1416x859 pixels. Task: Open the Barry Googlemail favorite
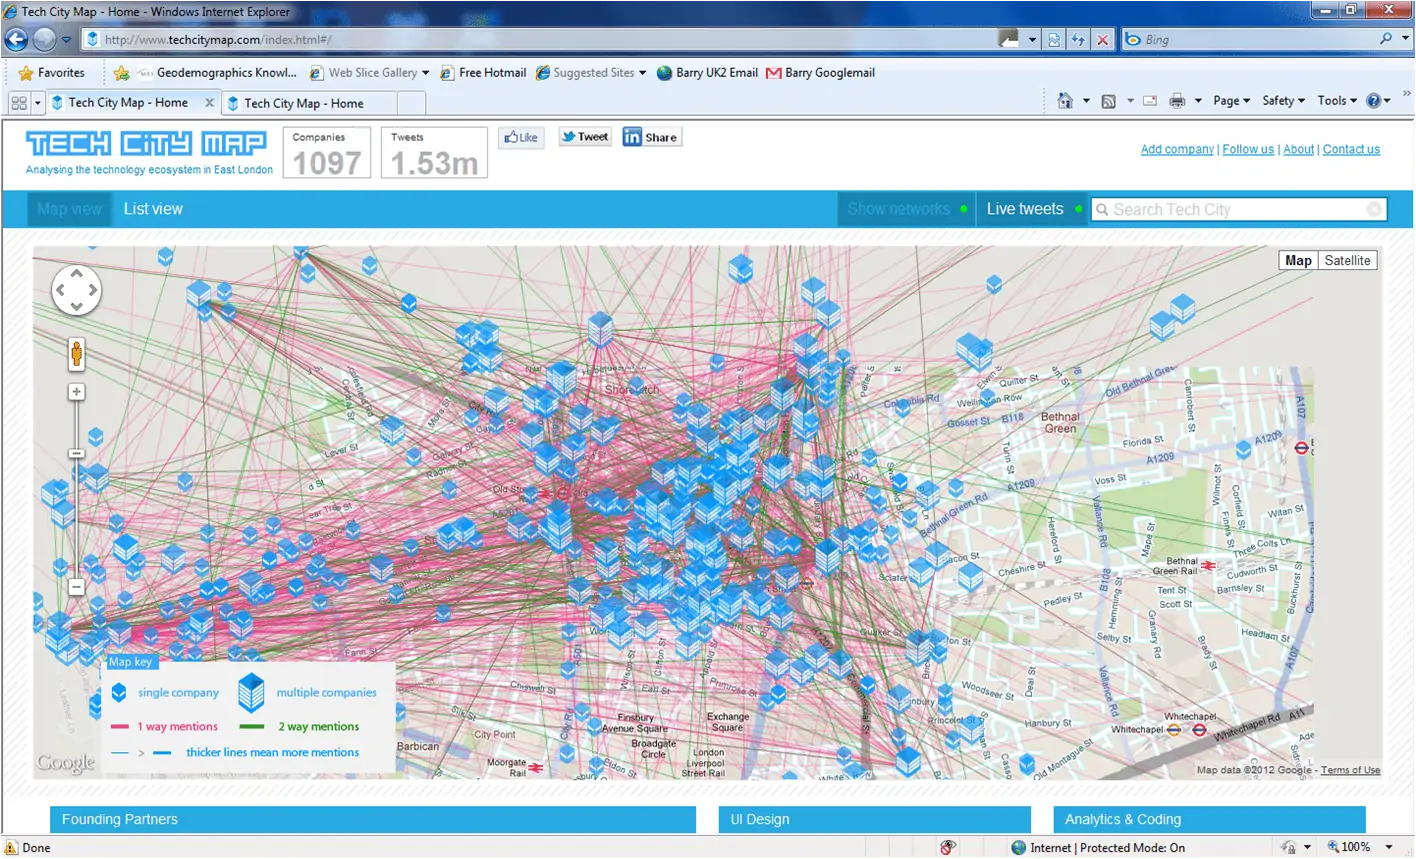[x=820, y=73]
